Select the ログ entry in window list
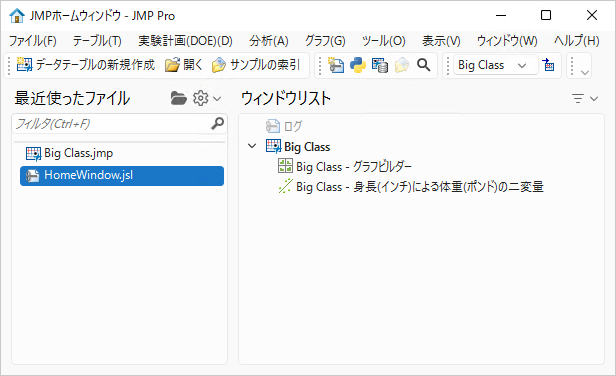616x376 pixels. 293,126
